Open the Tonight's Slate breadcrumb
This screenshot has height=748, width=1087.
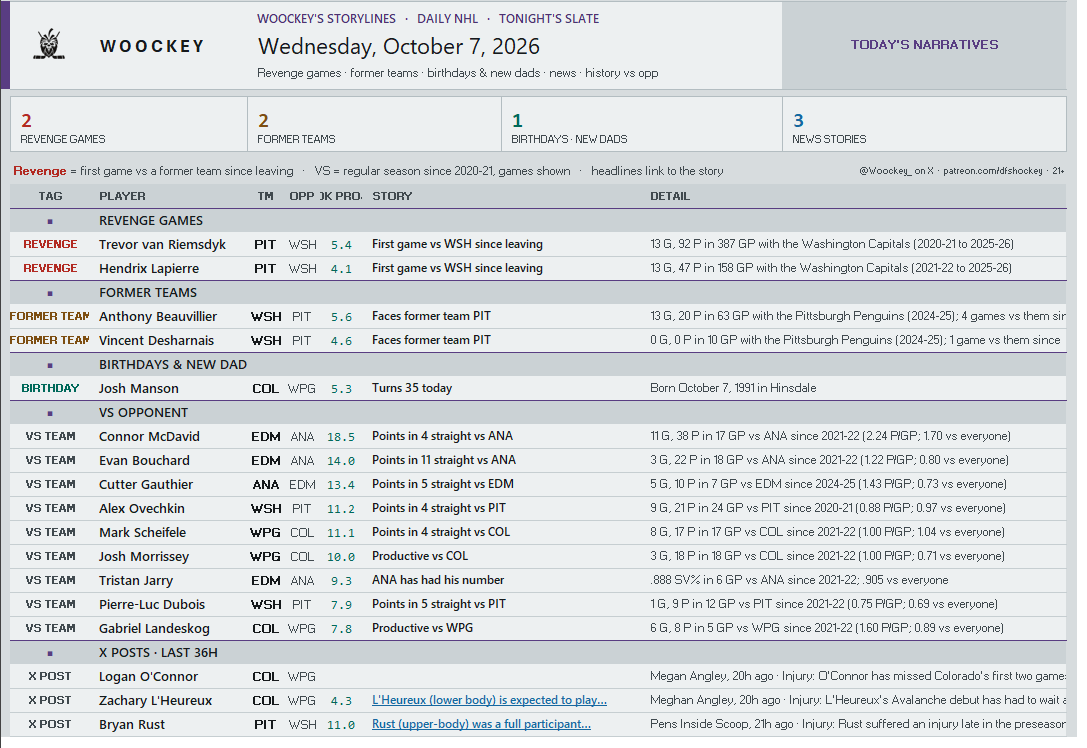tap(548, 19)
